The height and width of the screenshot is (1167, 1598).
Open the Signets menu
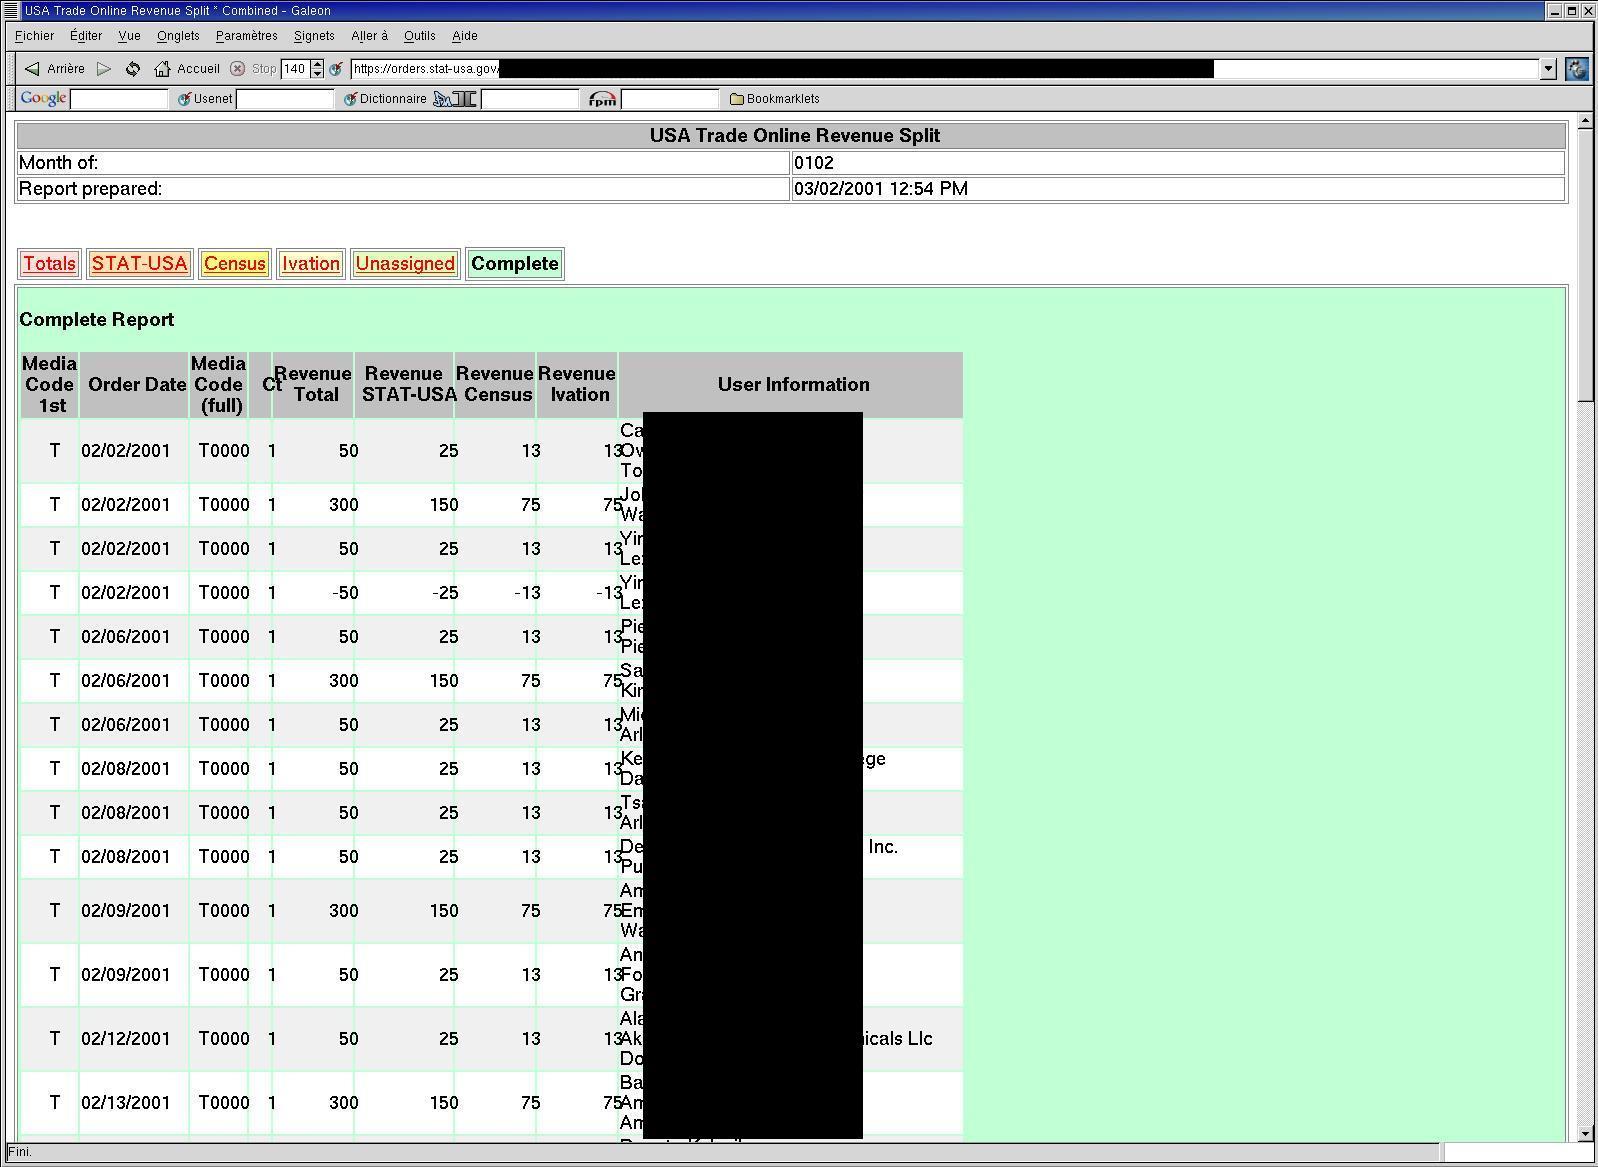(314, 36)
